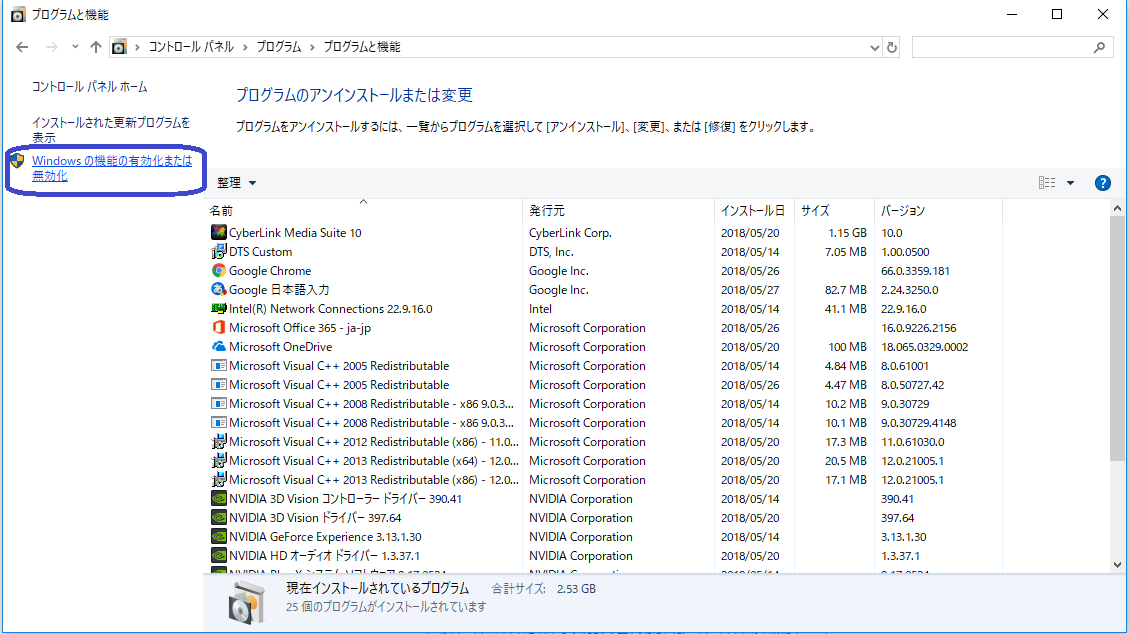Screen dimensions: 1129x634
Task: Select the Microsoft OneDrive cloud icon
Action: point(218,346)
